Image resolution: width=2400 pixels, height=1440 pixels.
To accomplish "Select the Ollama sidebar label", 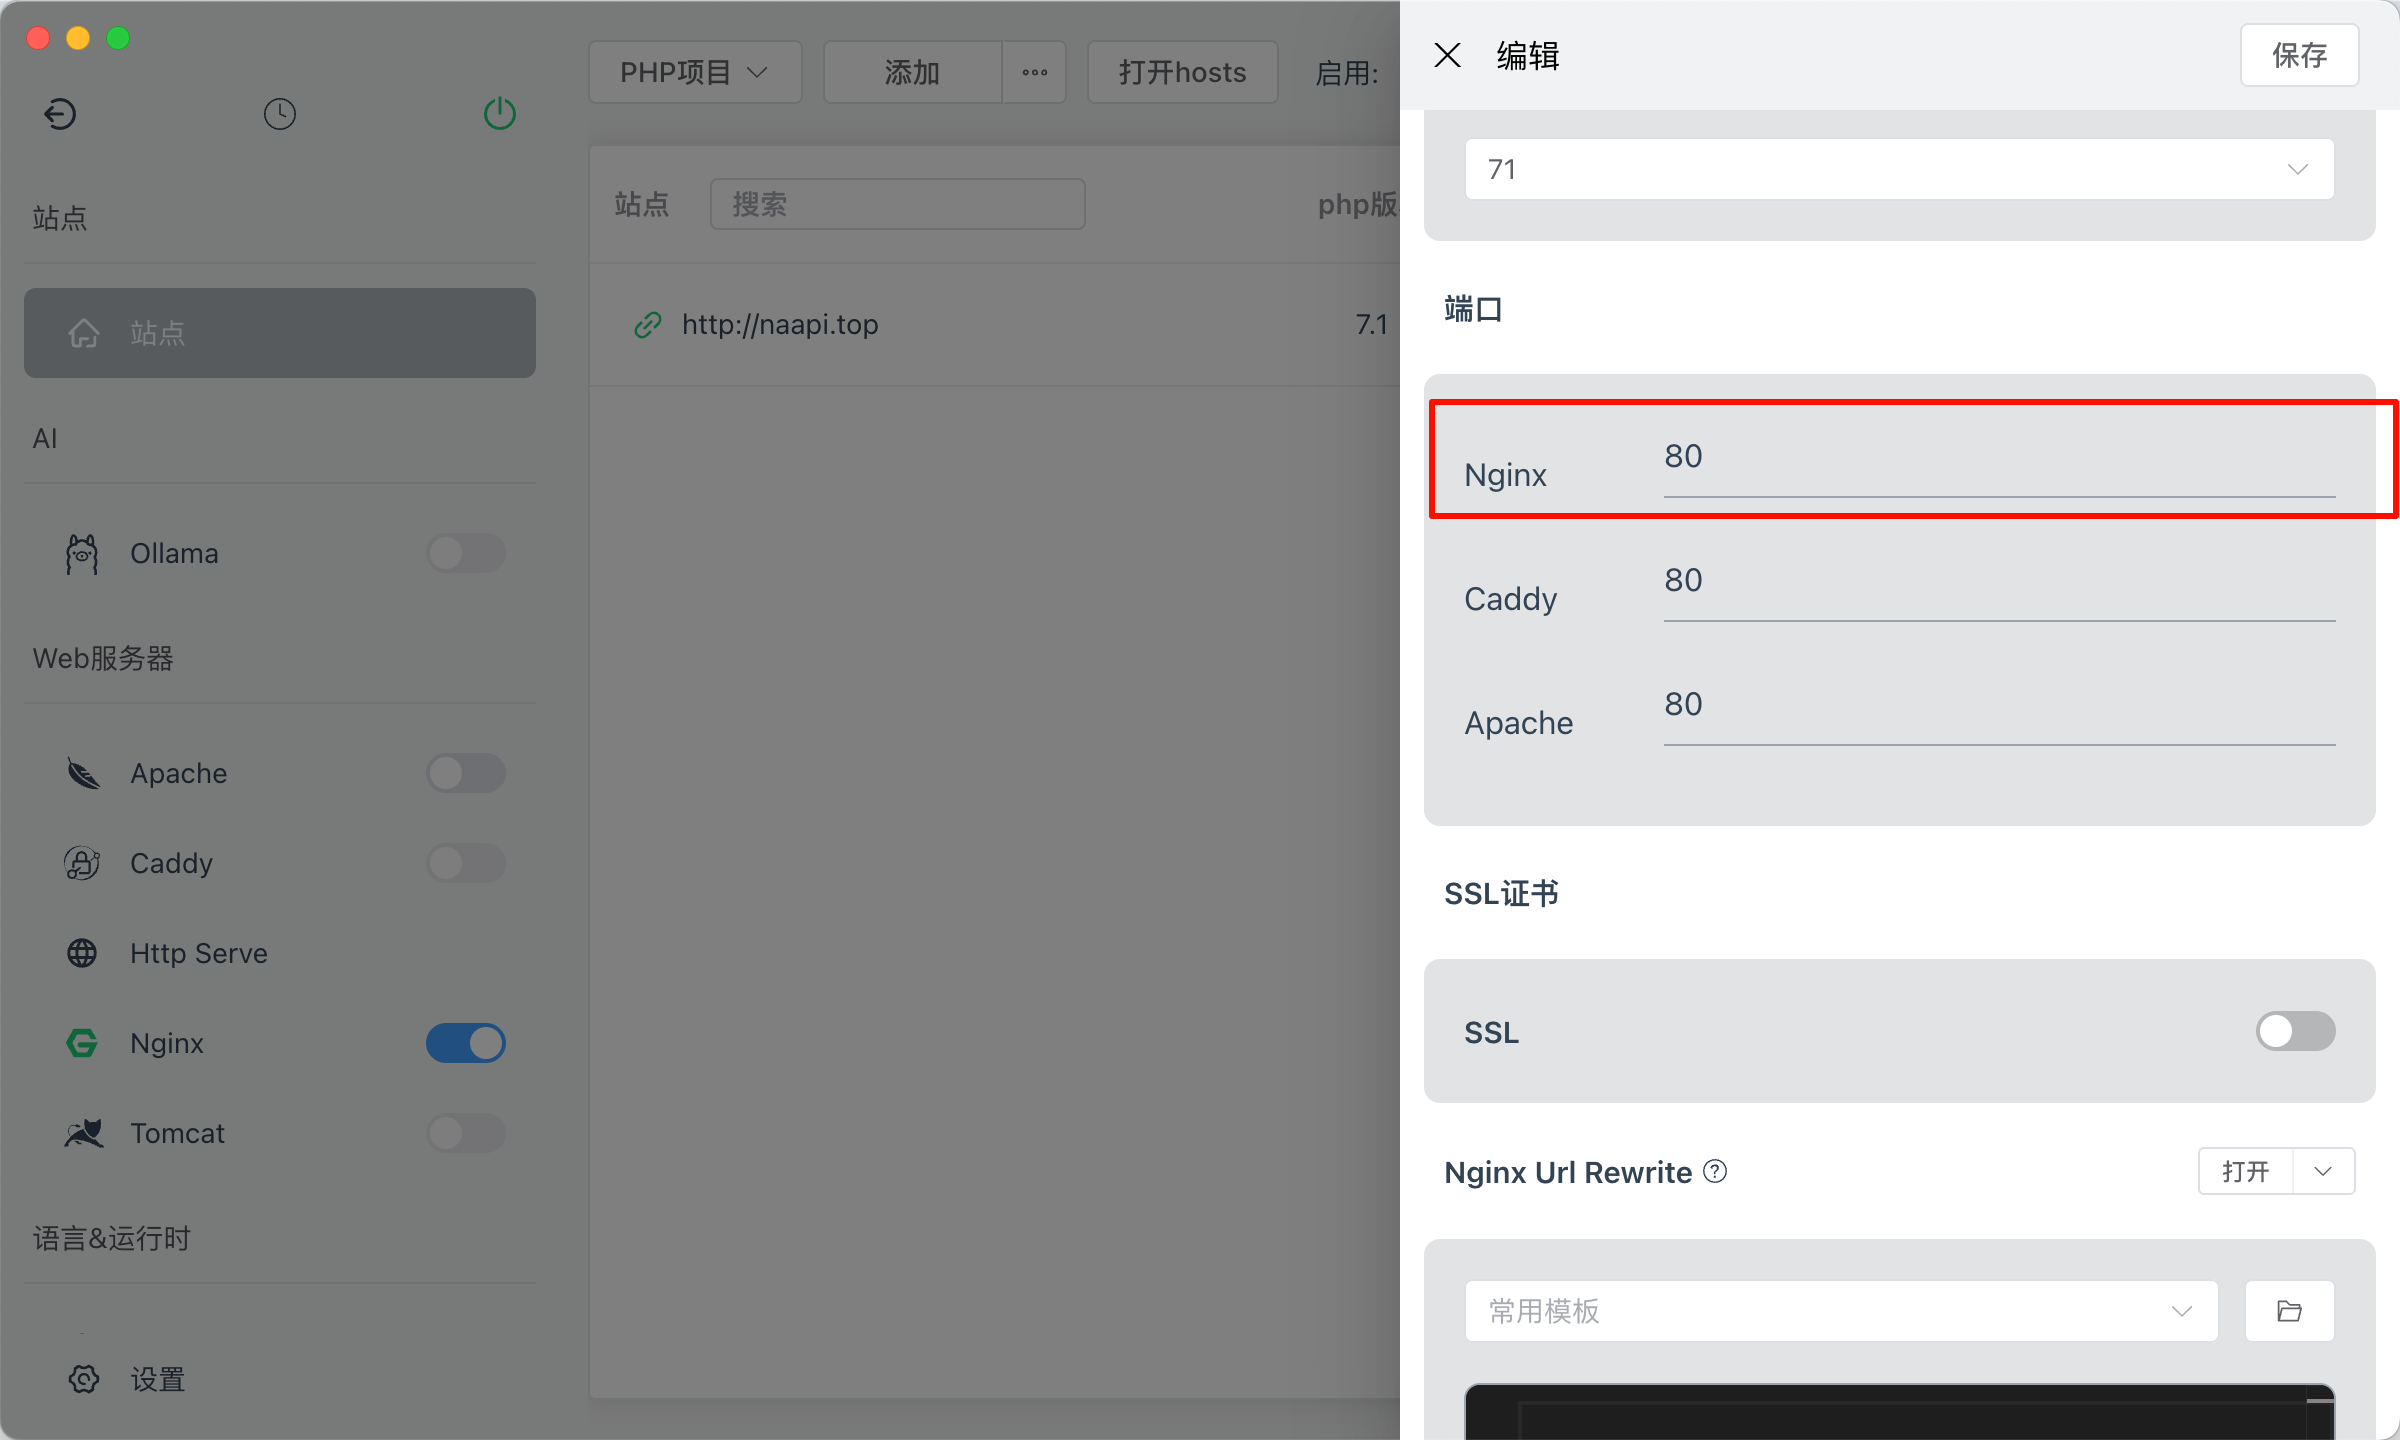I will coord(174,553).
